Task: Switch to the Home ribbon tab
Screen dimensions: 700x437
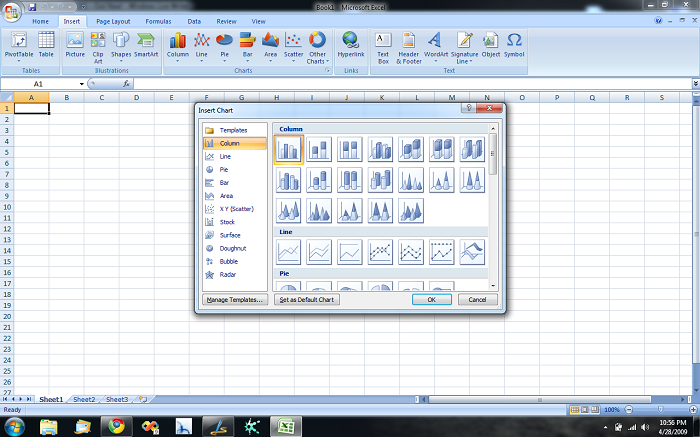Action: coord(40,21)
